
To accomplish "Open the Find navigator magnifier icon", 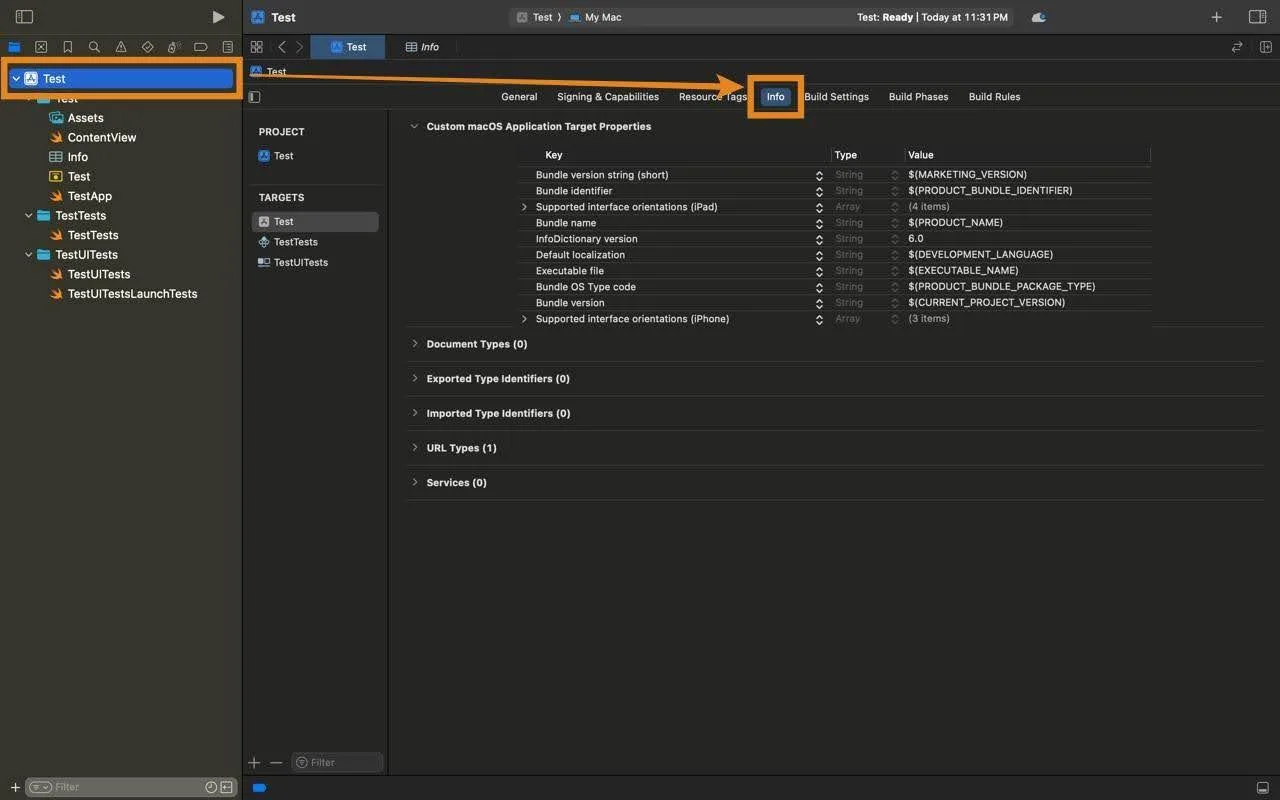I will click(94, 47).
